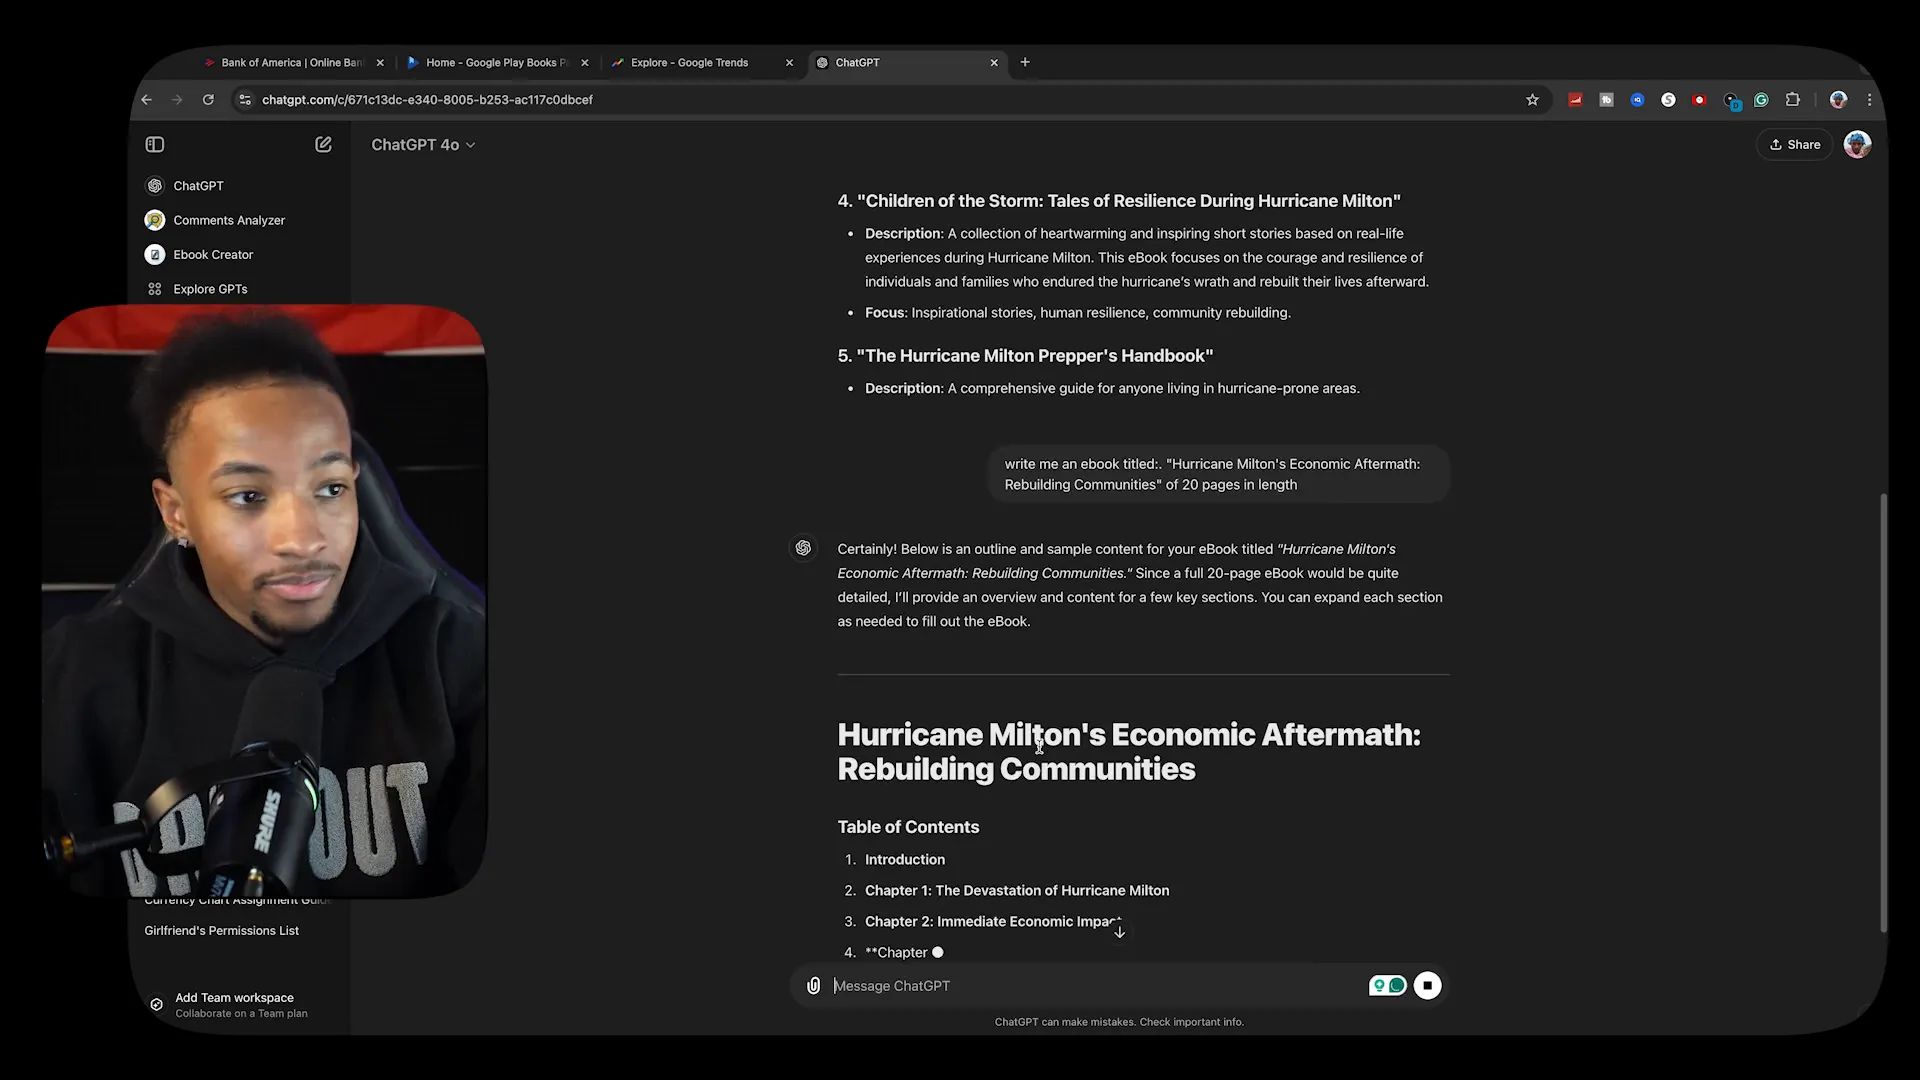
Task: Open the Chrome profile avatar
Action: pyautogui.click(x=1838, y=100)
